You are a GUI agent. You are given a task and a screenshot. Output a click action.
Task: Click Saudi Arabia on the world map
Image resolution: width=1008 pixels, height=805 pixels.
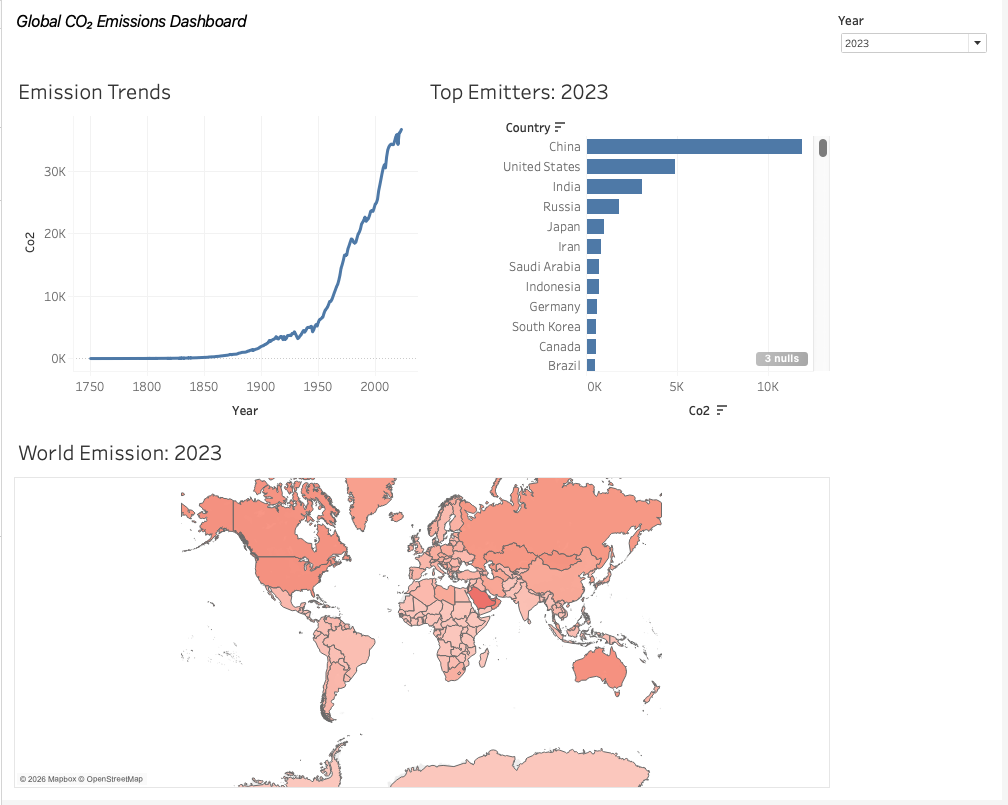pos(483,600)
